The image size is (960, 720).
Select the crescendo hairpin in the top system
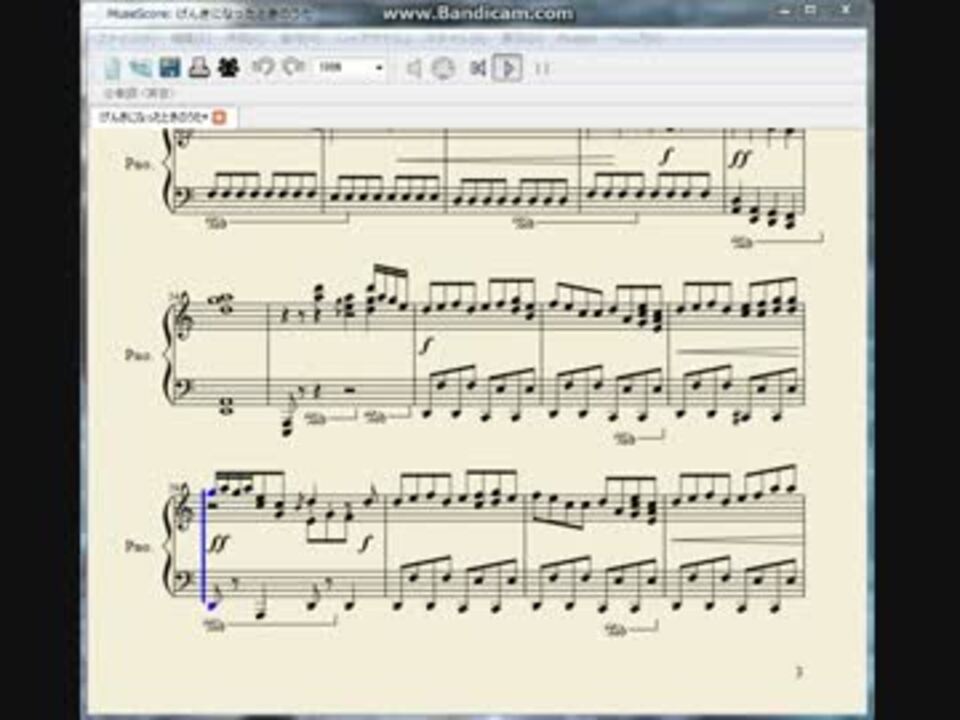click(x=505, y=161)
